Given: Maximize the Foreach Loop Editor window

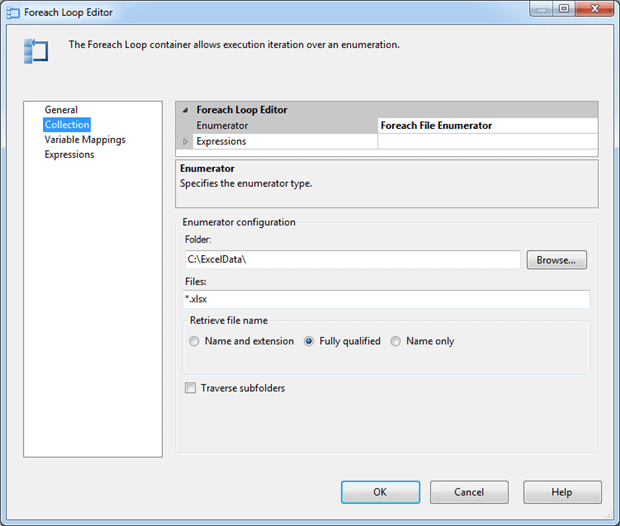Looking at the screenshot, I should pyautogui.click(x=564, y=9).
